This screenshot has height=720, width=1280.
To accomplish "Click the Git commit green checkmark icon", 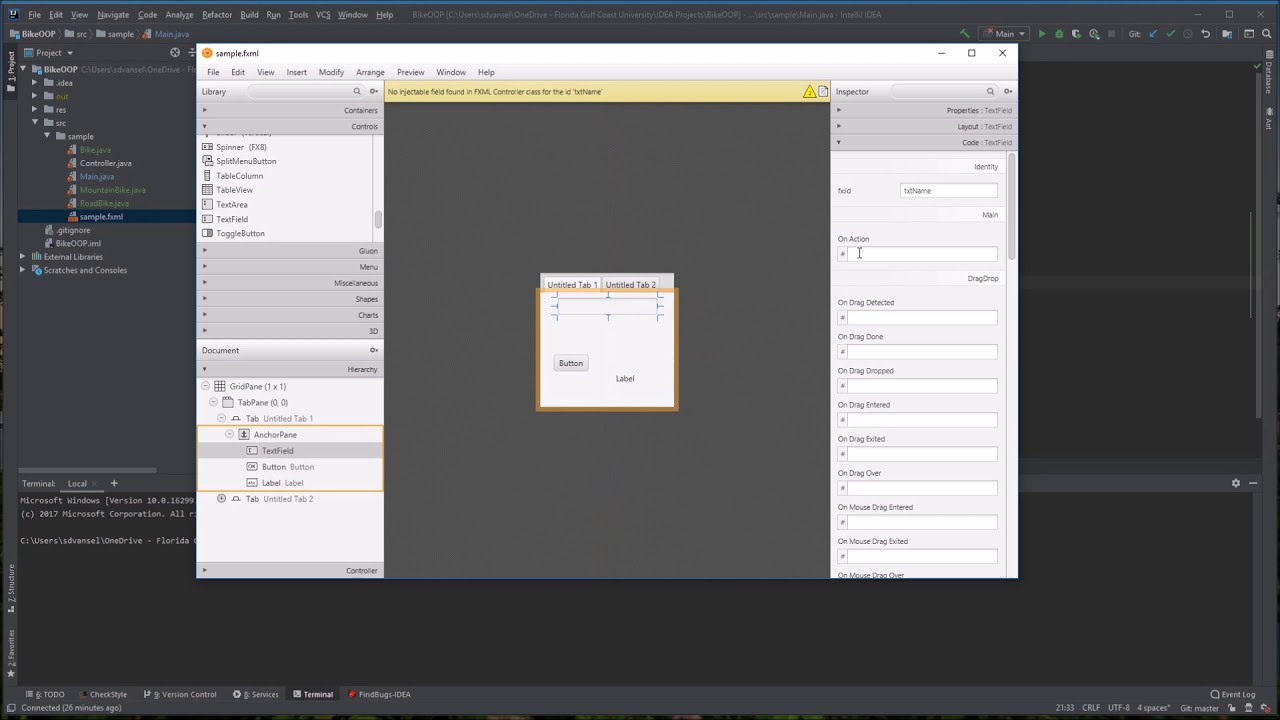I will click(x=1170, y=34).
